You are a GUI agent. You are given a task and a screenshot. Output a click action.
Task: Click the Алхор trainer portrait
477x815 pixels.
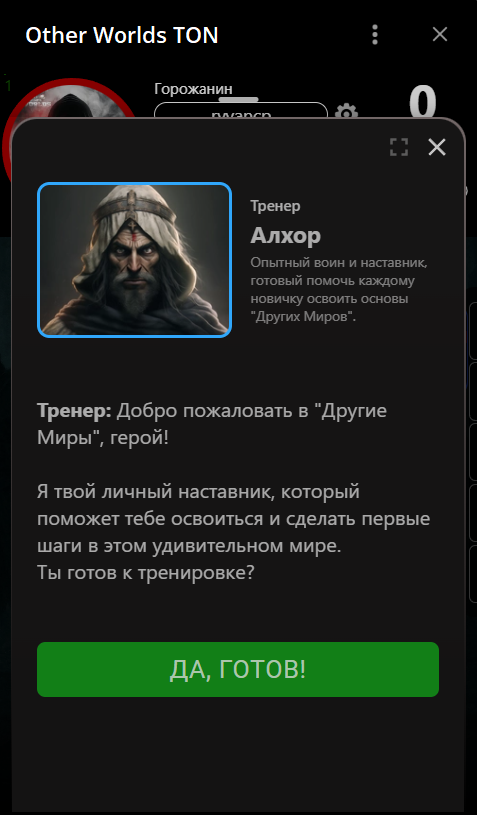134,260
